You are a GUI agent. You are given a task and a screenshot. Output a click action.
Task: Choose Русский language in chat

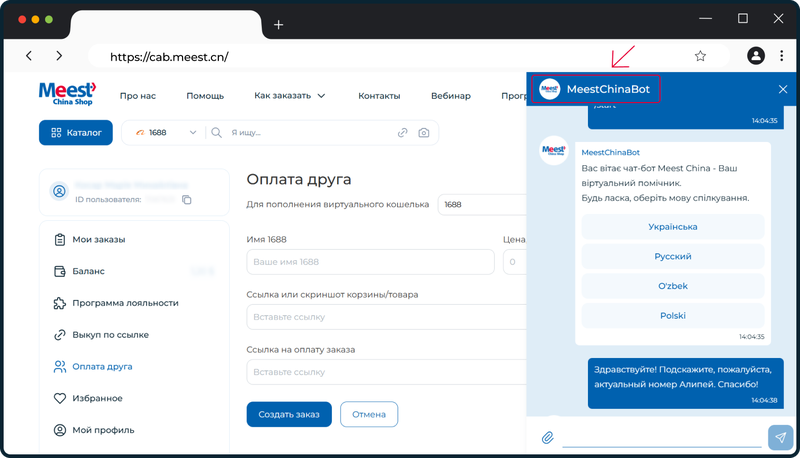click(672, 256)
